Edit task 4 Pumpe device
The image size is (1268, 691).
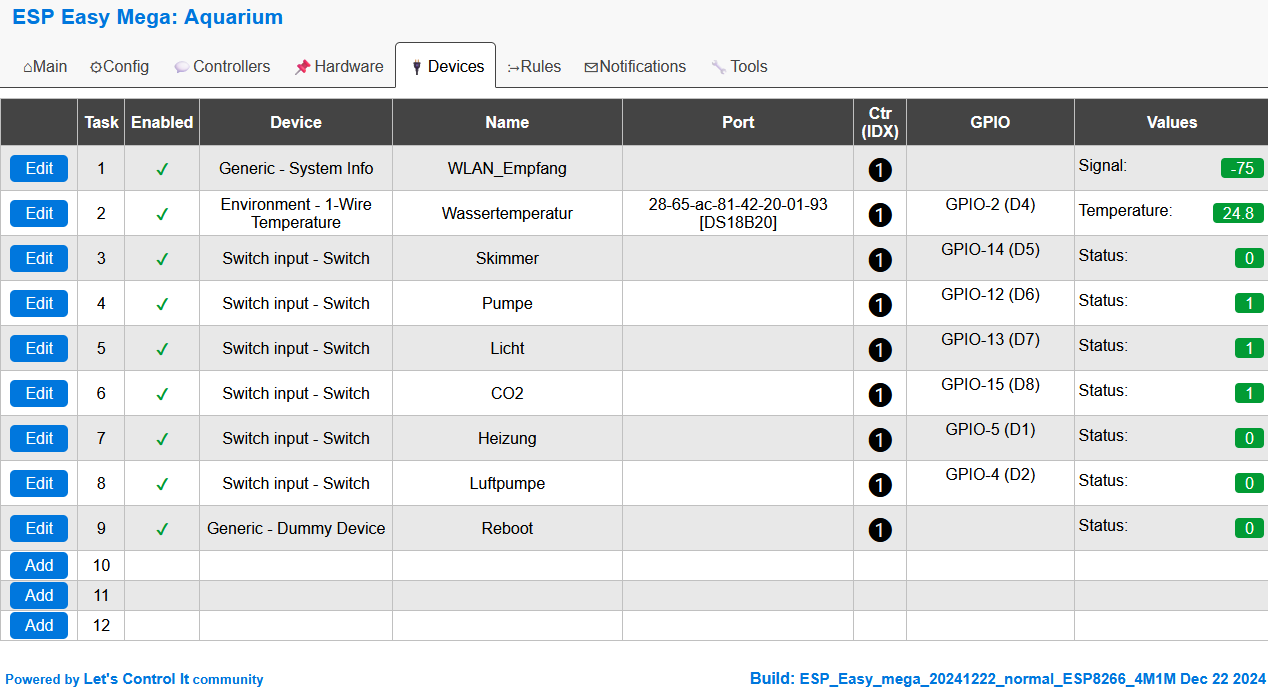[39, 303]
